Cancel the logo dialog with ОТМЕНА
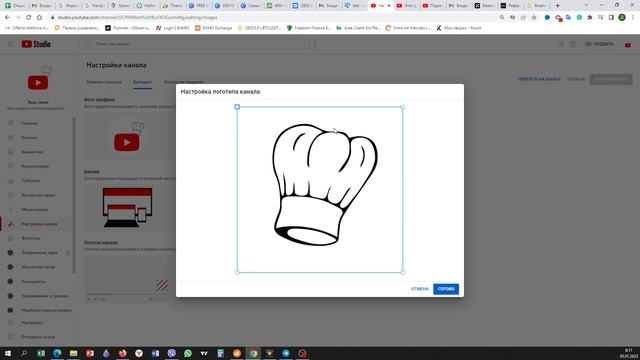This screenshot has height=360, width=640. coord(420,289)
